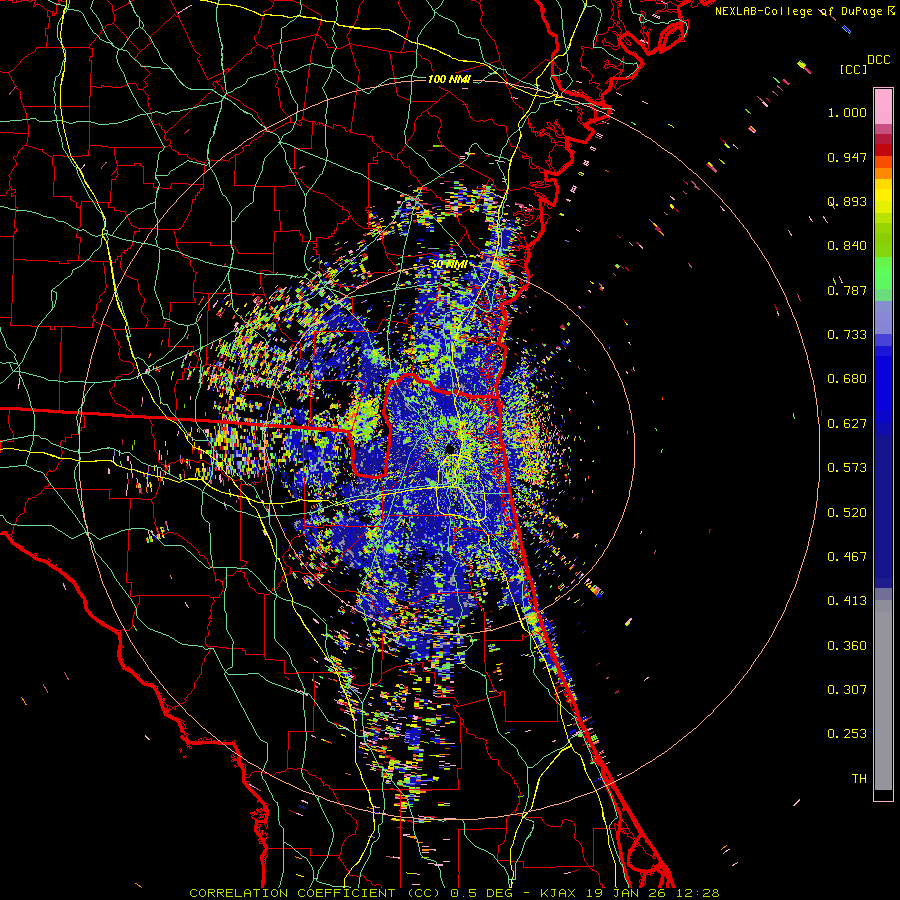
Task: Click the DCC legend title
Action: (x=878, y=60)
